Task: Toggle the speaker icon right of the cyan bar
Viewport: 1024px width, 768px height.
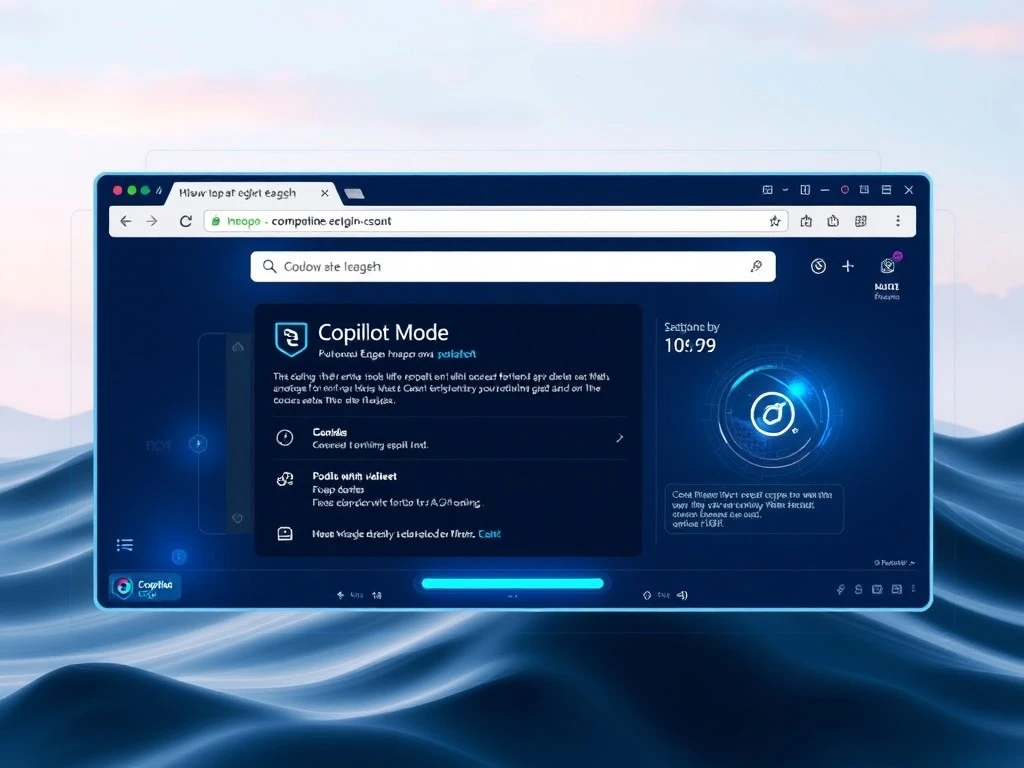Action: coord(682,595)
